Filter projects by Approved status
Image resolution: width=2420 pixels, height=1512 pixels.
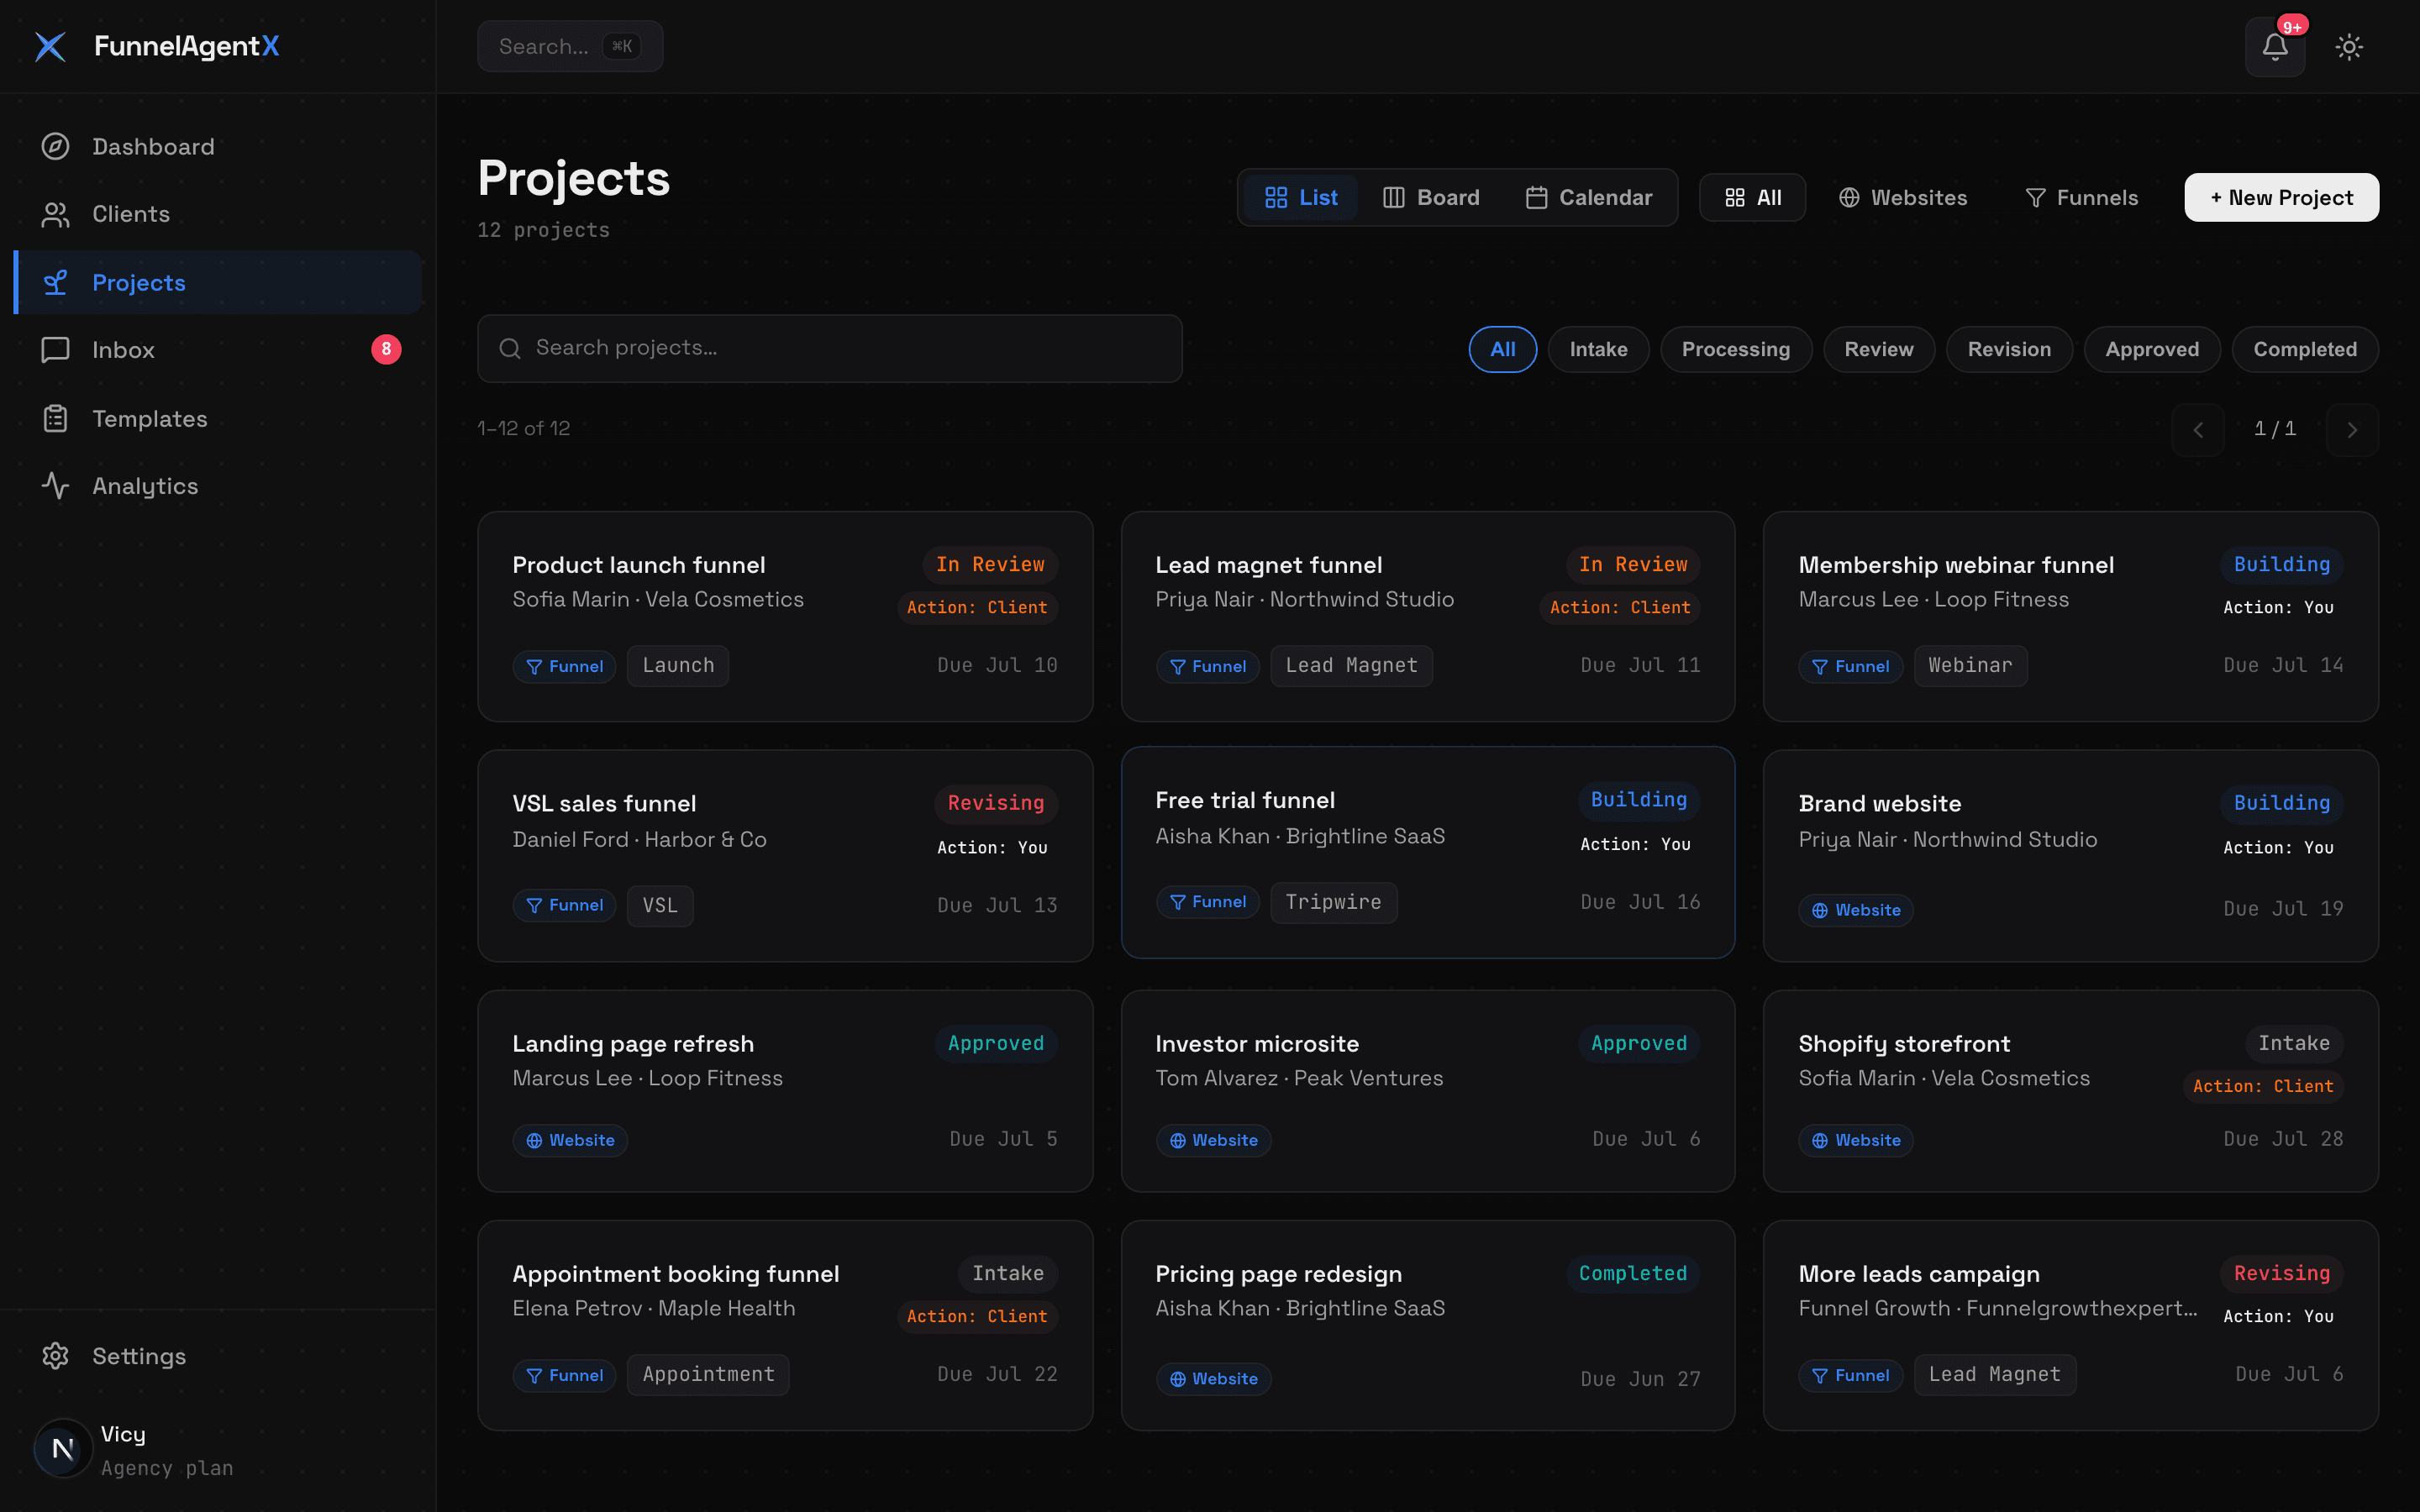pos(2152,349)
